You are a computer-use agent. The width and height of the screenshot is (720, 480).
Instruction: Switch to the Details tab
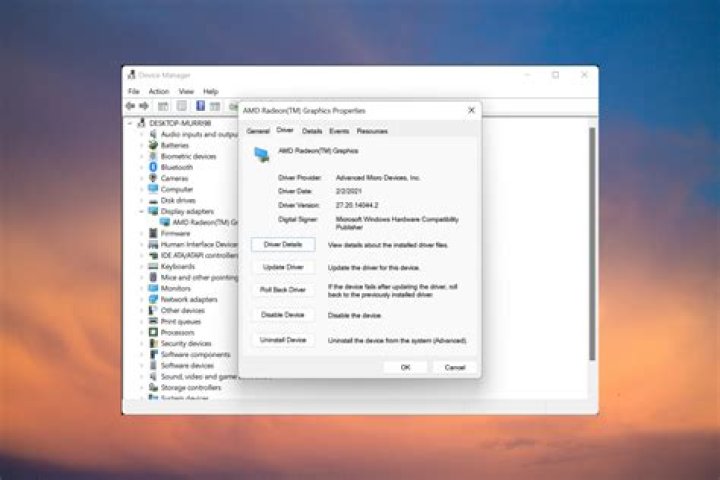(312, 131)
